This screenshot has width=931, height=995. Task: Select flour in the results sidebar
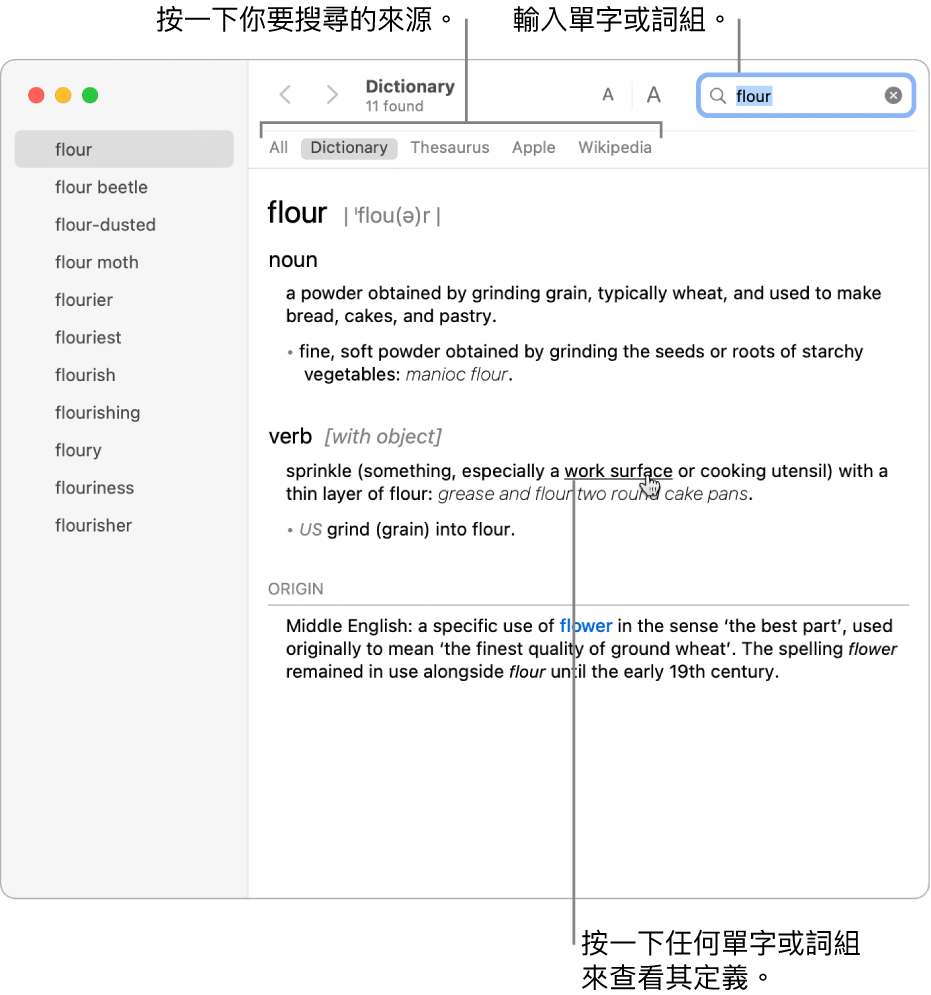pyautogui.click(x=124, y=149)
